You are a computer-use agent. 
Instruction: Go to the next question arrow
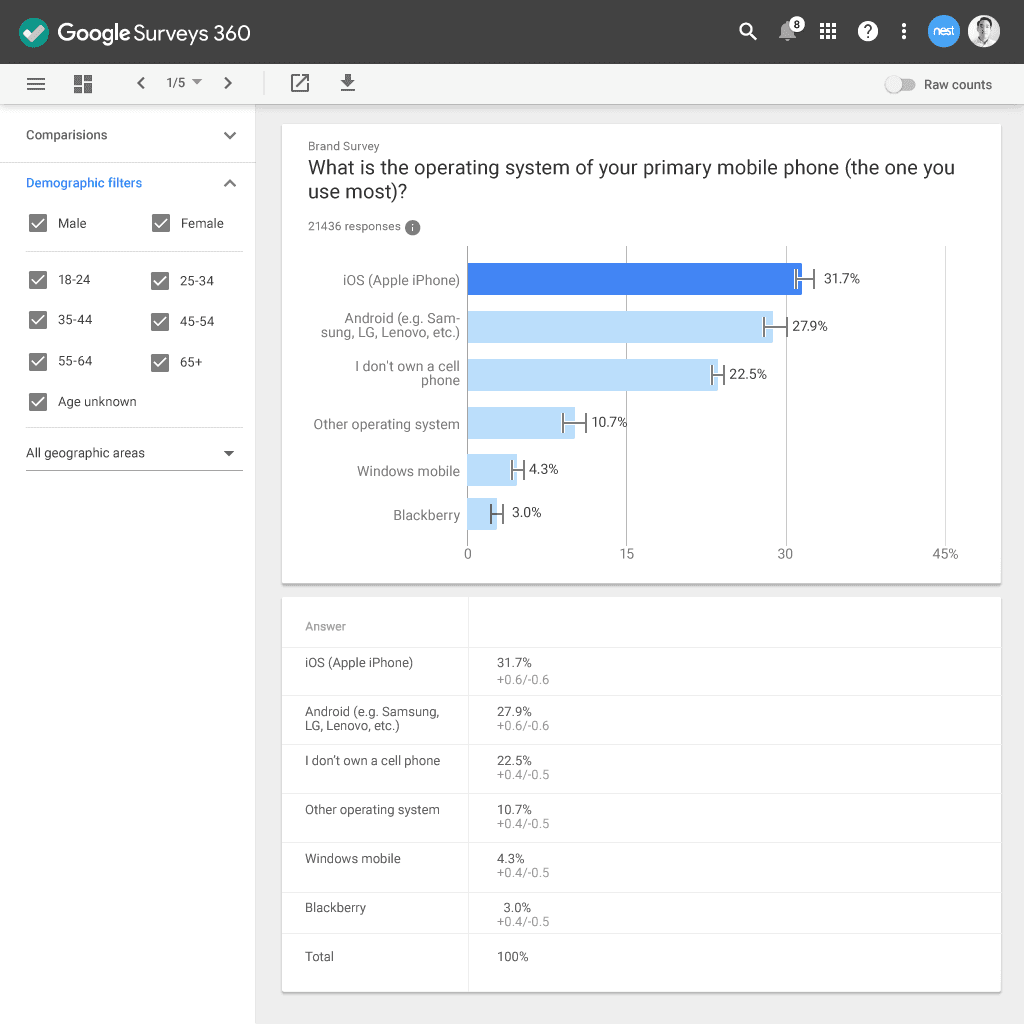(x=228, y=83)
